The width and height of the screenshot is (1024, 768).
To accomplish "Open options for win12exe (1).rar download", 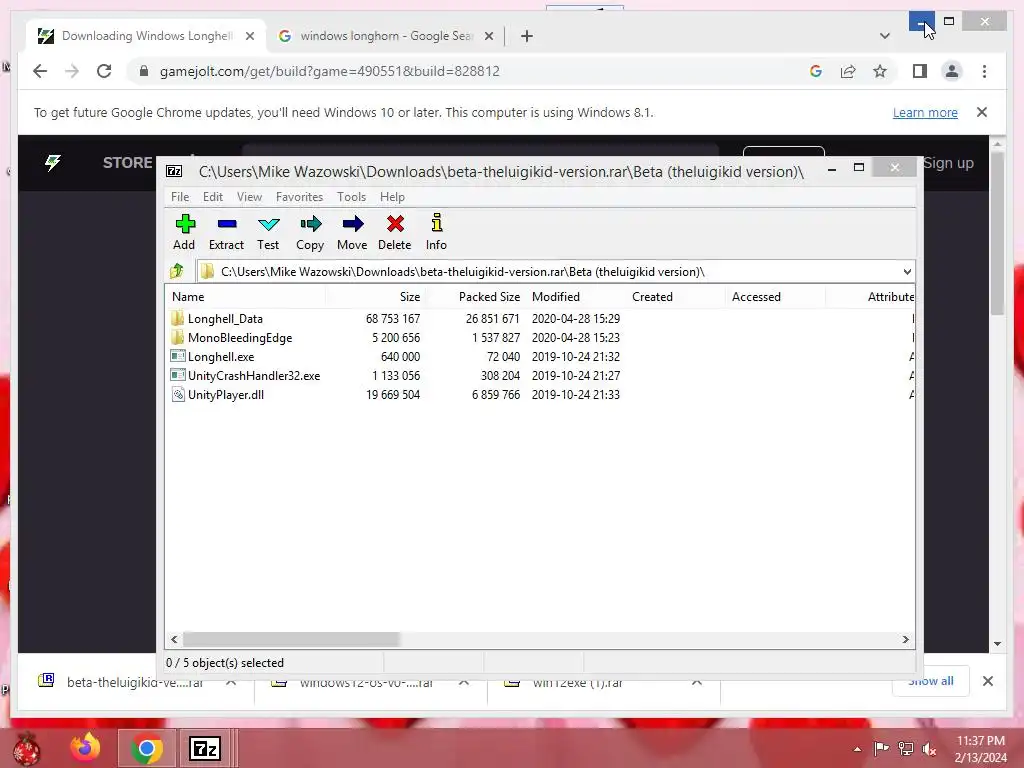I will (x=697, y=682).
